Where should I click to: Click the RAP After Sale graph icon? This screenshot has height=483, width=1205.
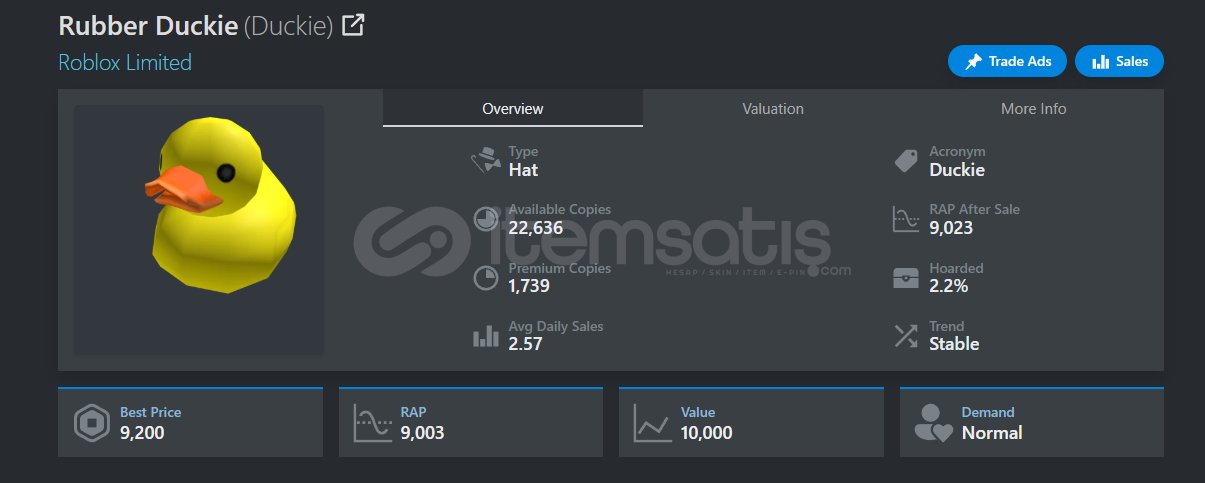pos(906,219)
